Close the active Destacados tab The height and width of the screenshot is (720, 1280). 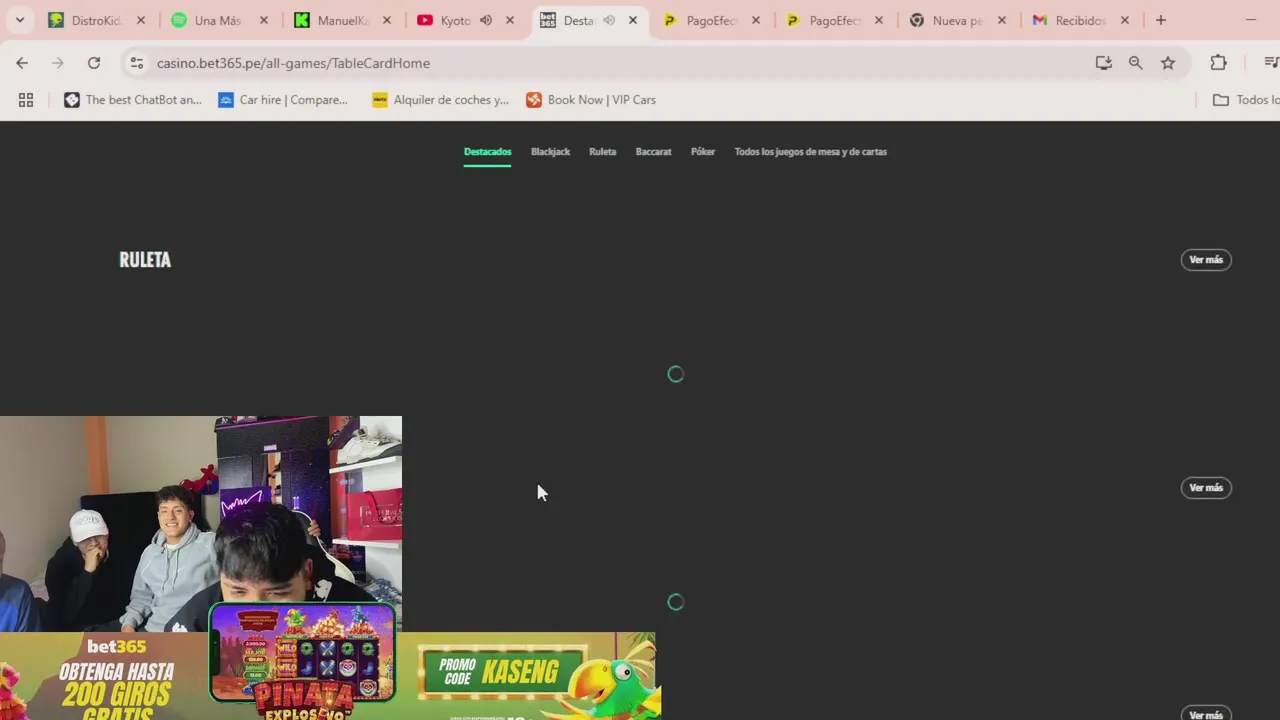tap(633, 20)
